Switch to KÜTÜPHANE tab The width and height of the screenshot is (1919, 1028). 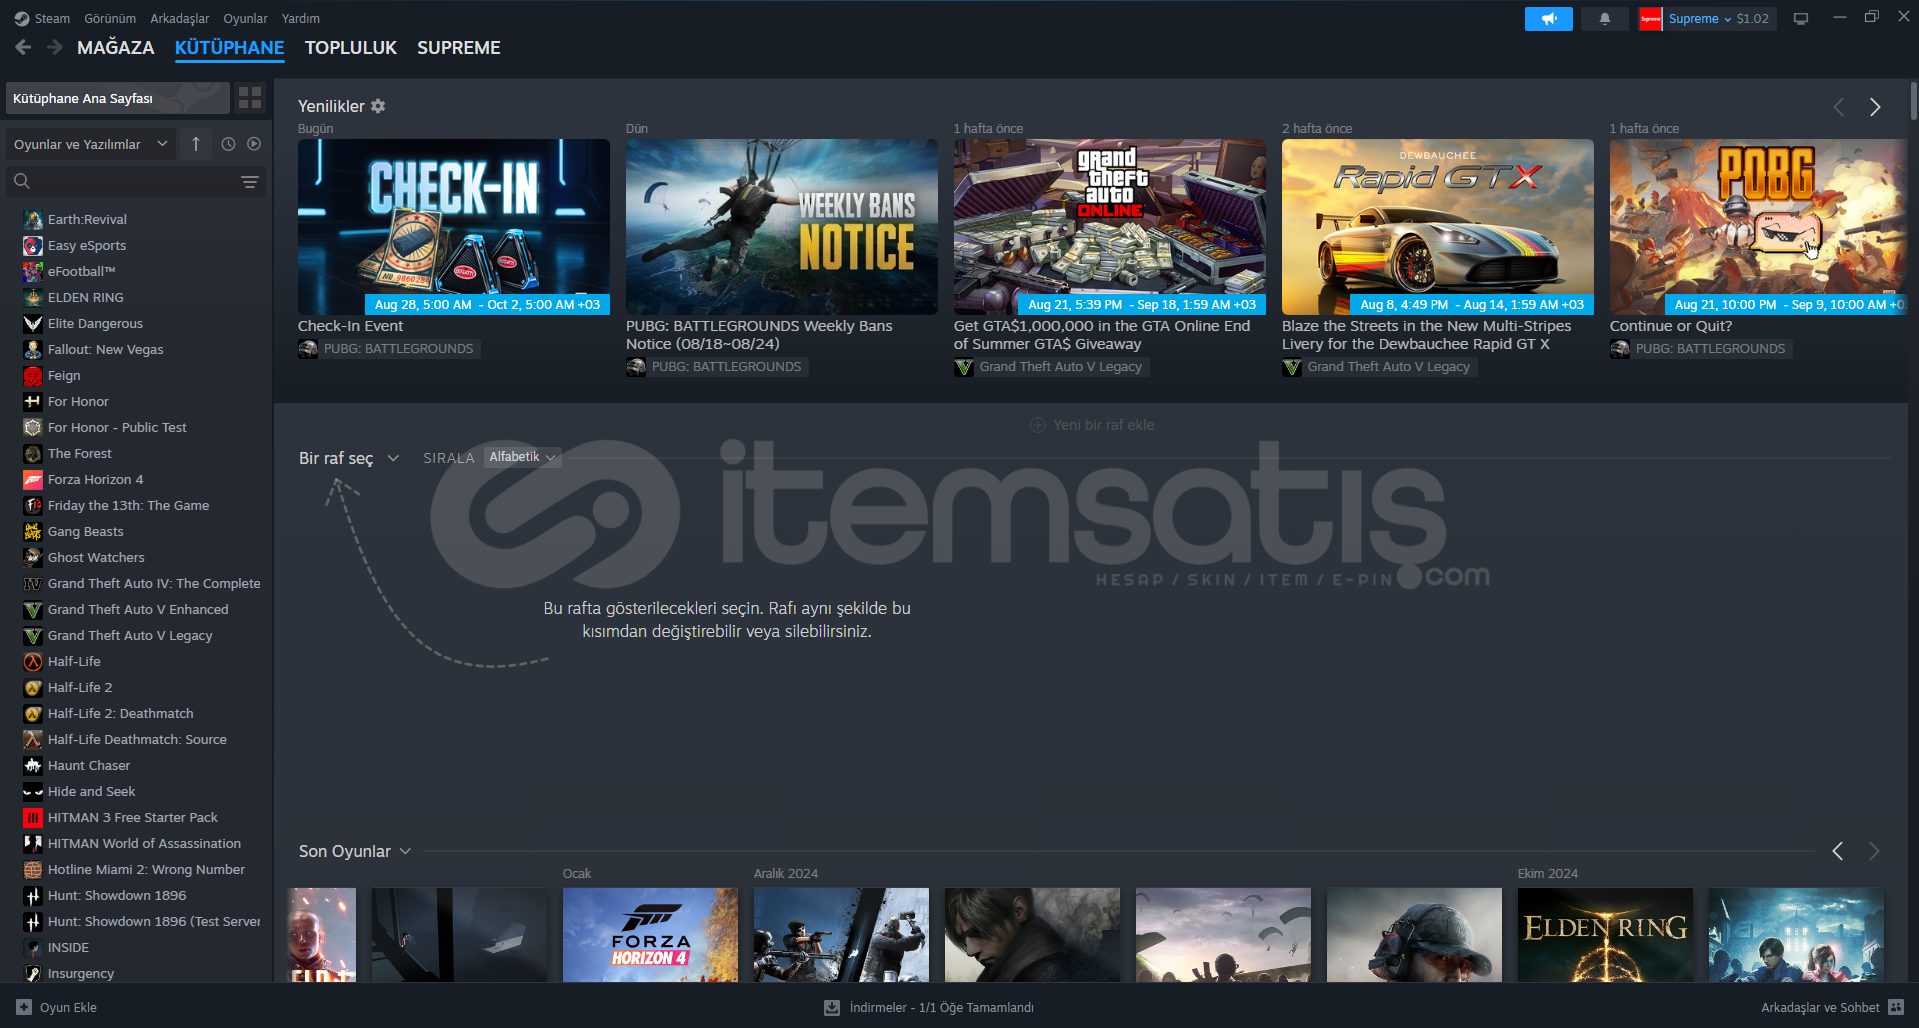[x=229, y=47]
